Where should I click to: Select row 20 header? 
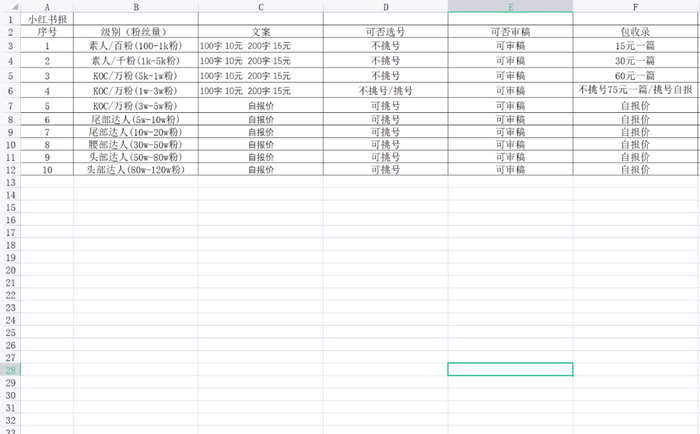tap(10, 270)
